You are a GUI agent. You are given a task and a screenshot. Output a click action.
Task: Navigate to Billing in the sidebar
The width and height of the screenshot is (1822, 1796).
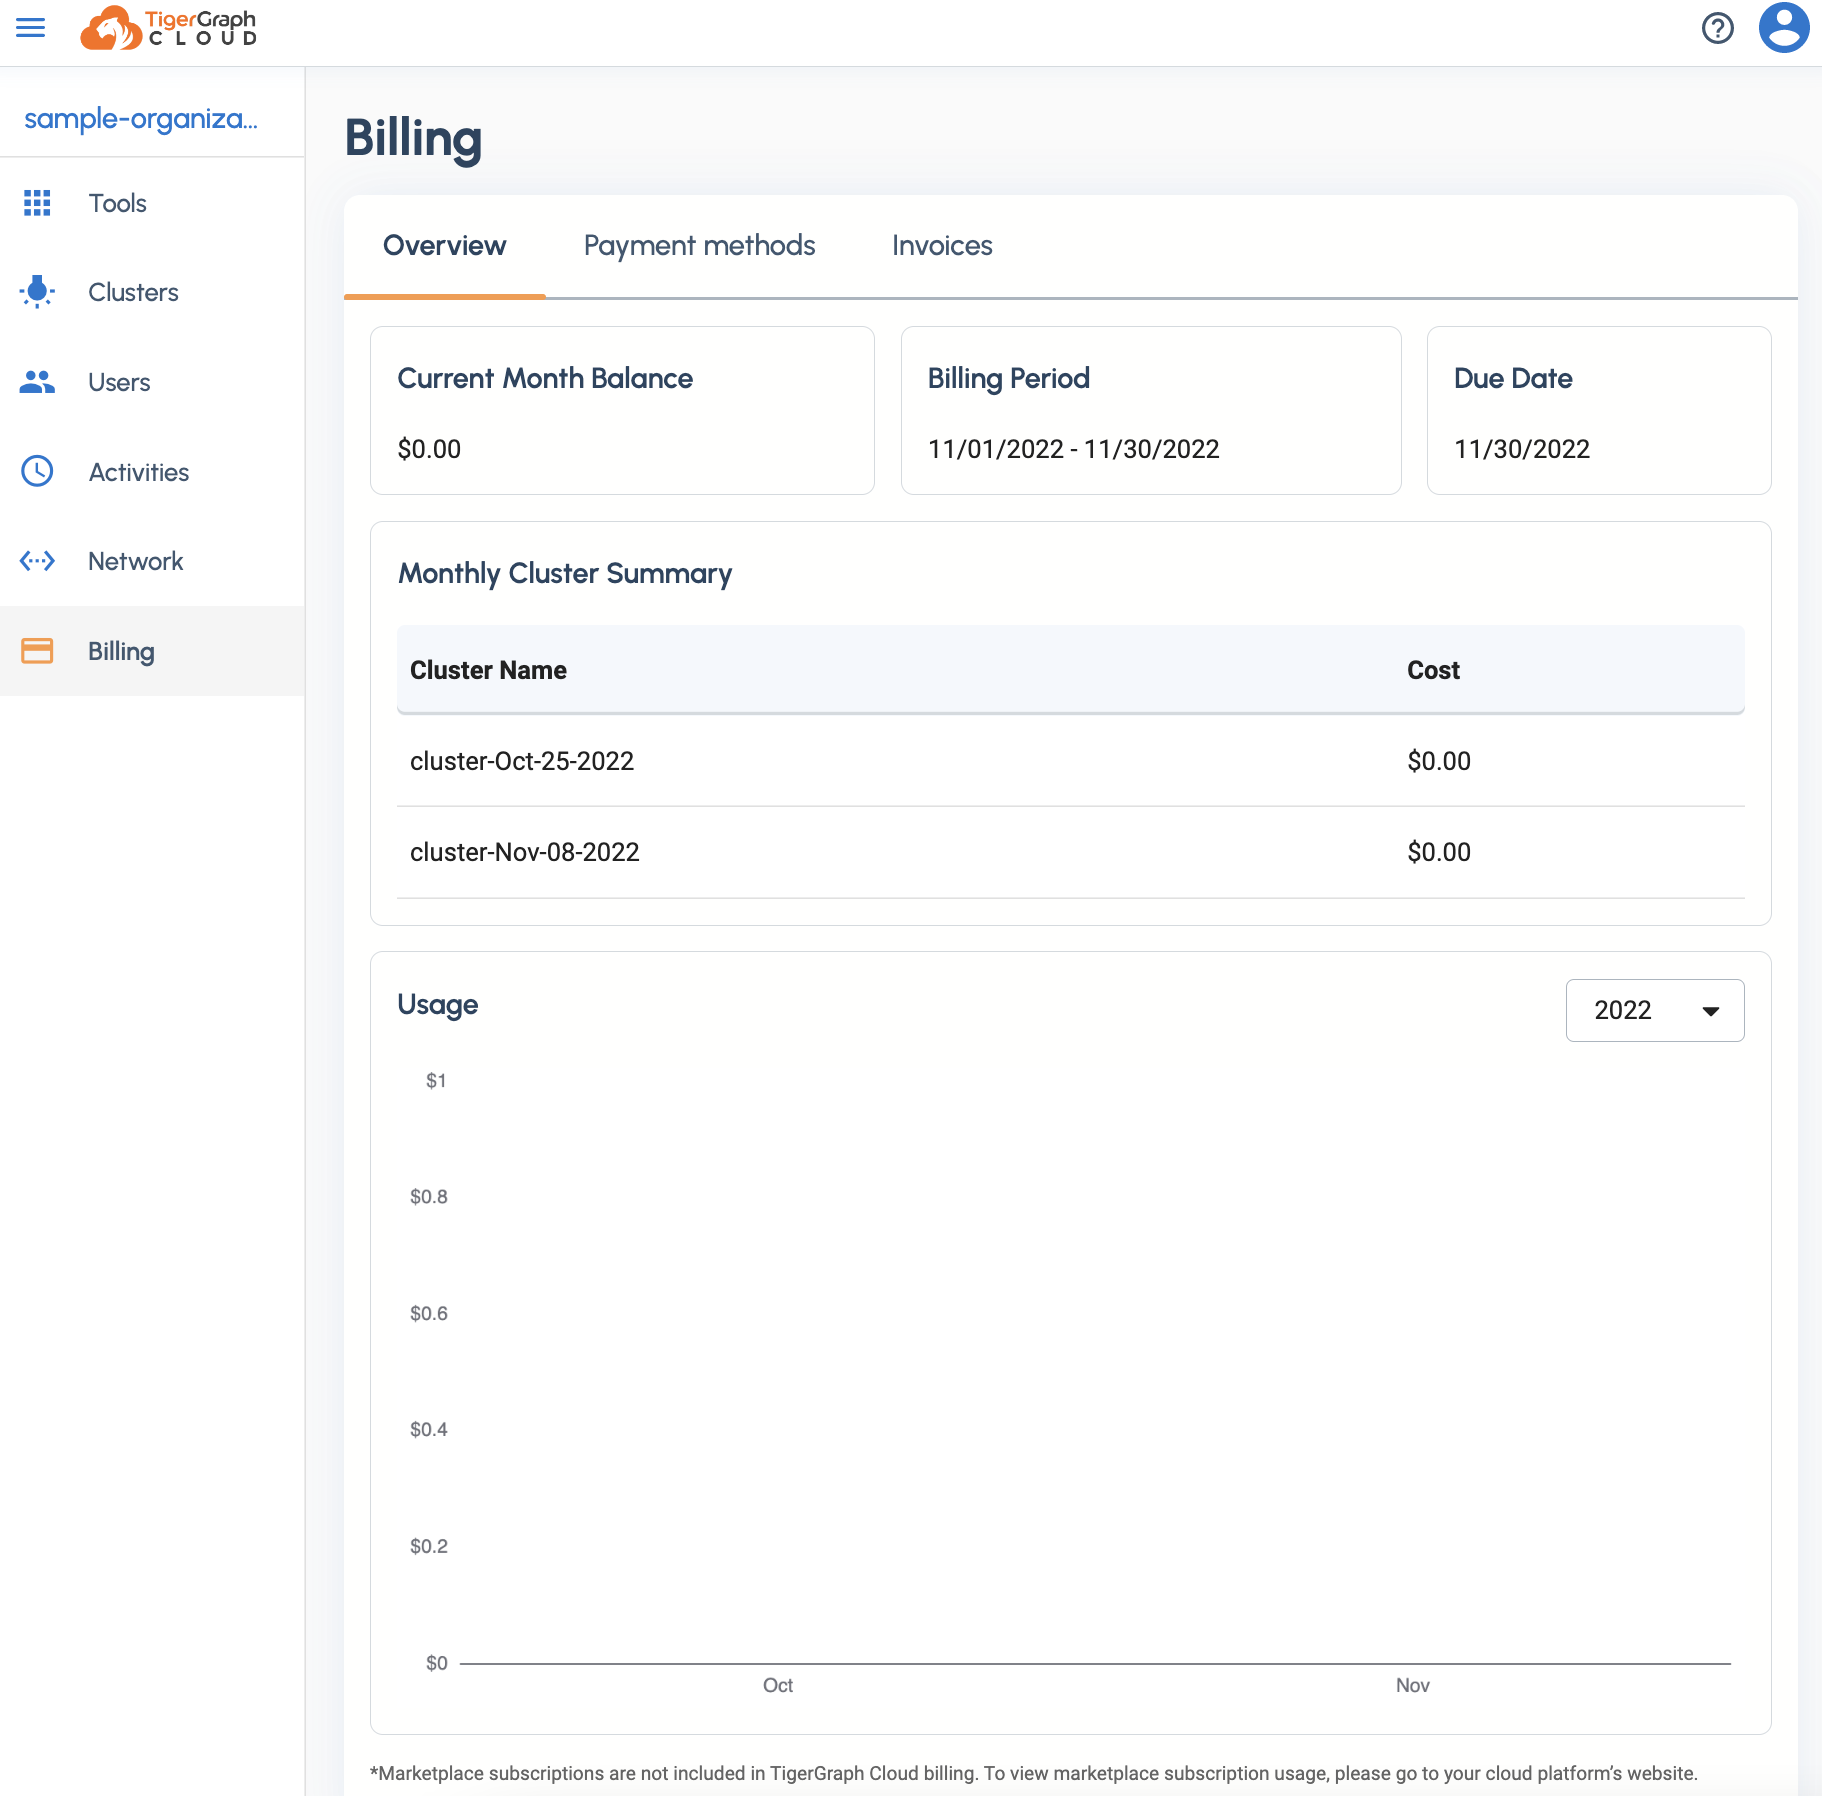tap(120, 650)
